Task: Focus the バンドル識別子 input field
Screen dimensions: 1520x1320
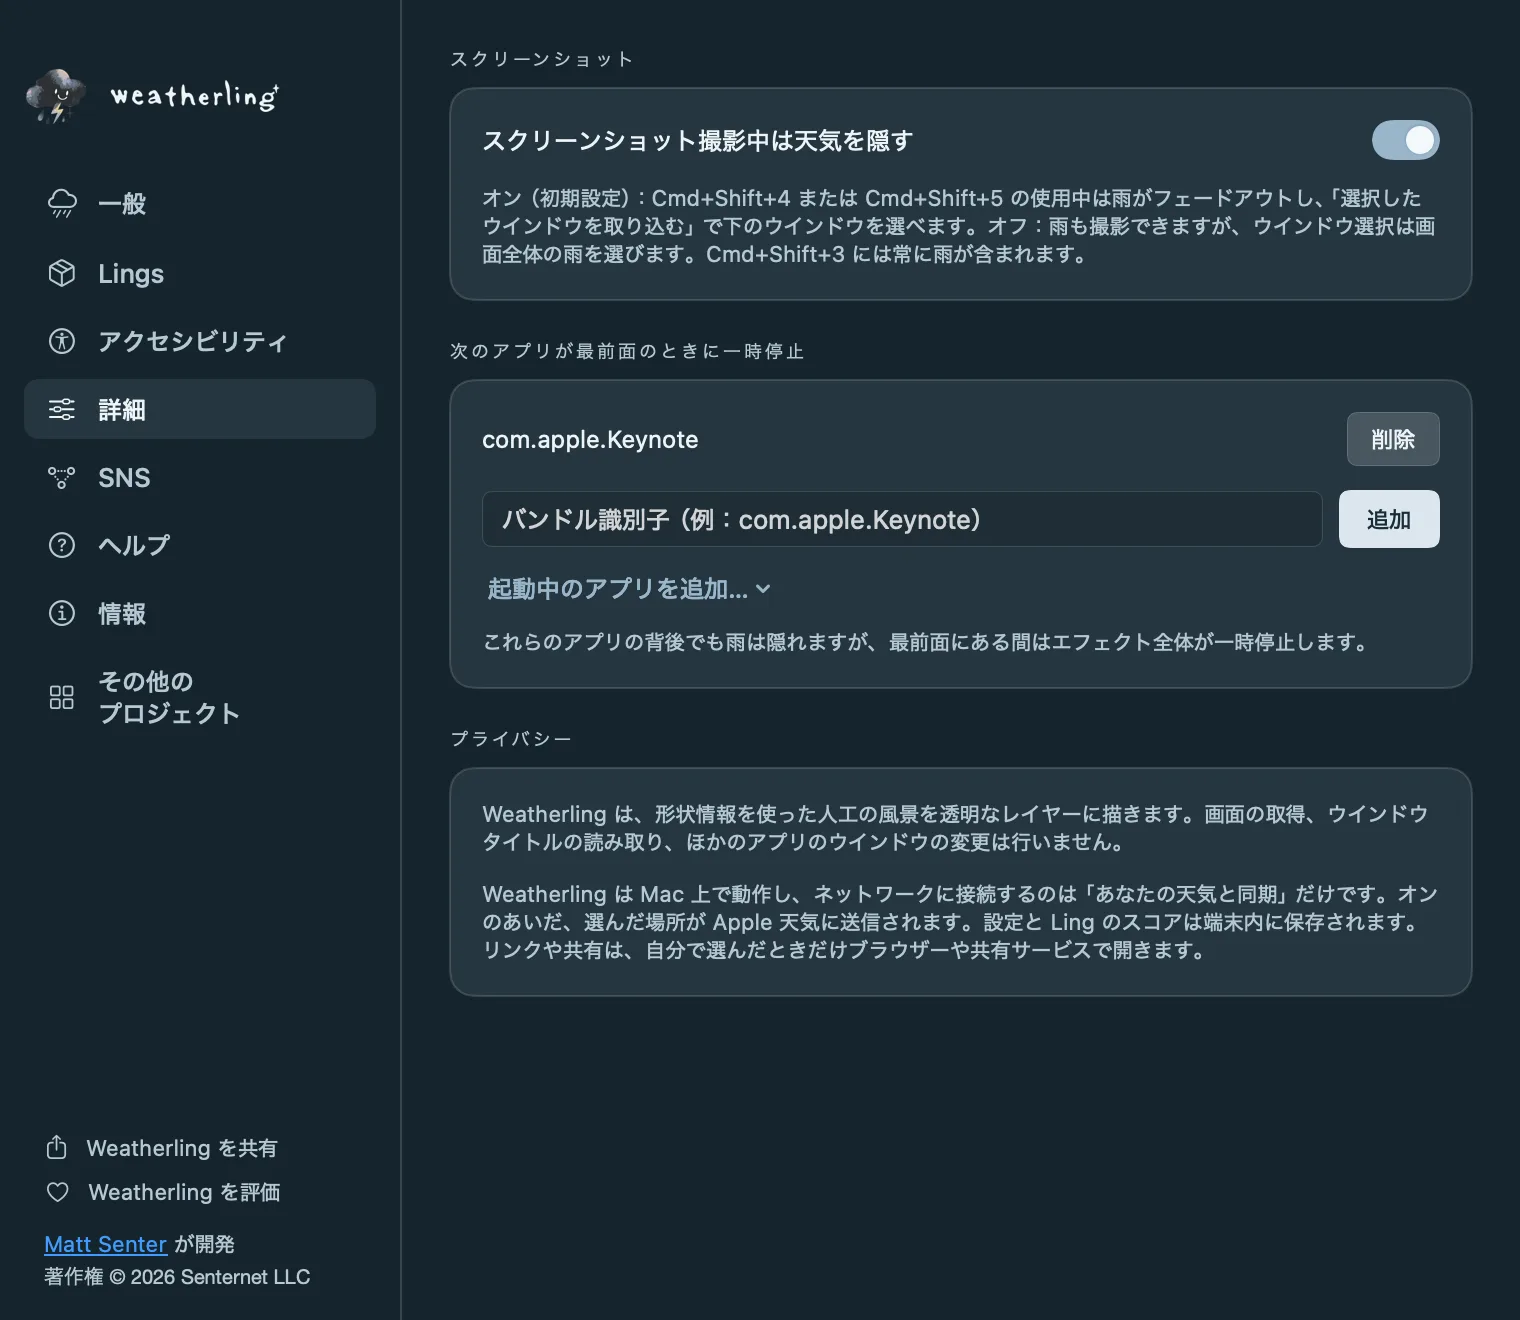Action: click(x=902, y=519)
